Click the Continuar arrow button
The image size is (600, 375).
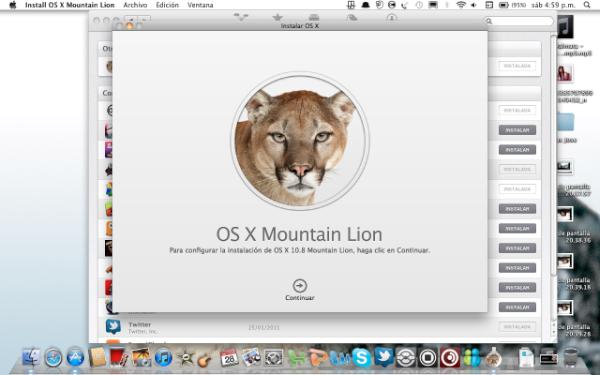coord(300,286)
